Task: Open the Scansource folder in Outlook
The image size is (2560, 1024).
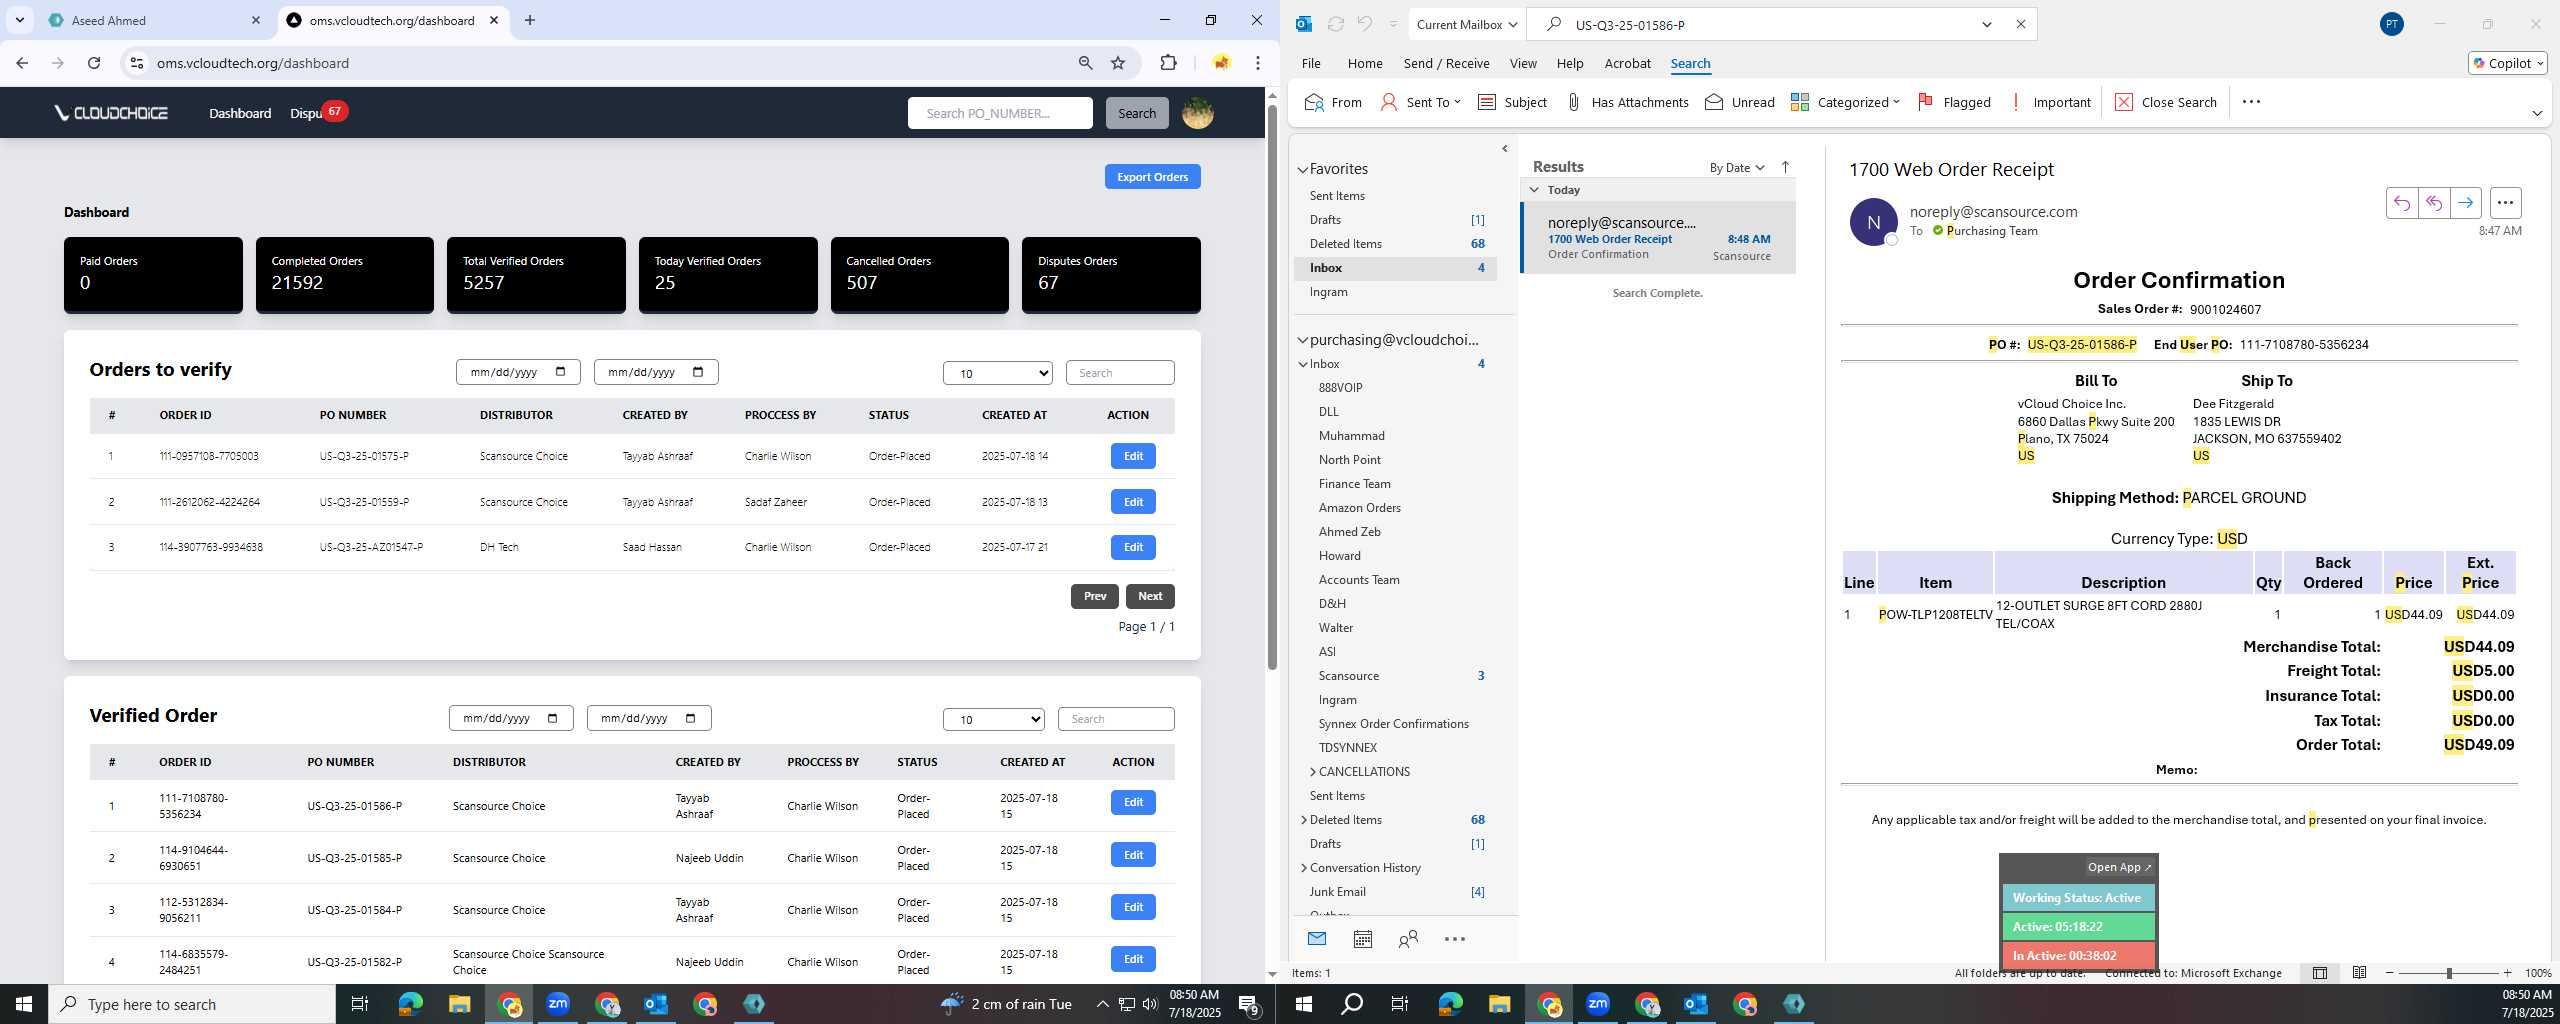Action: click(x=1348, y=676)
